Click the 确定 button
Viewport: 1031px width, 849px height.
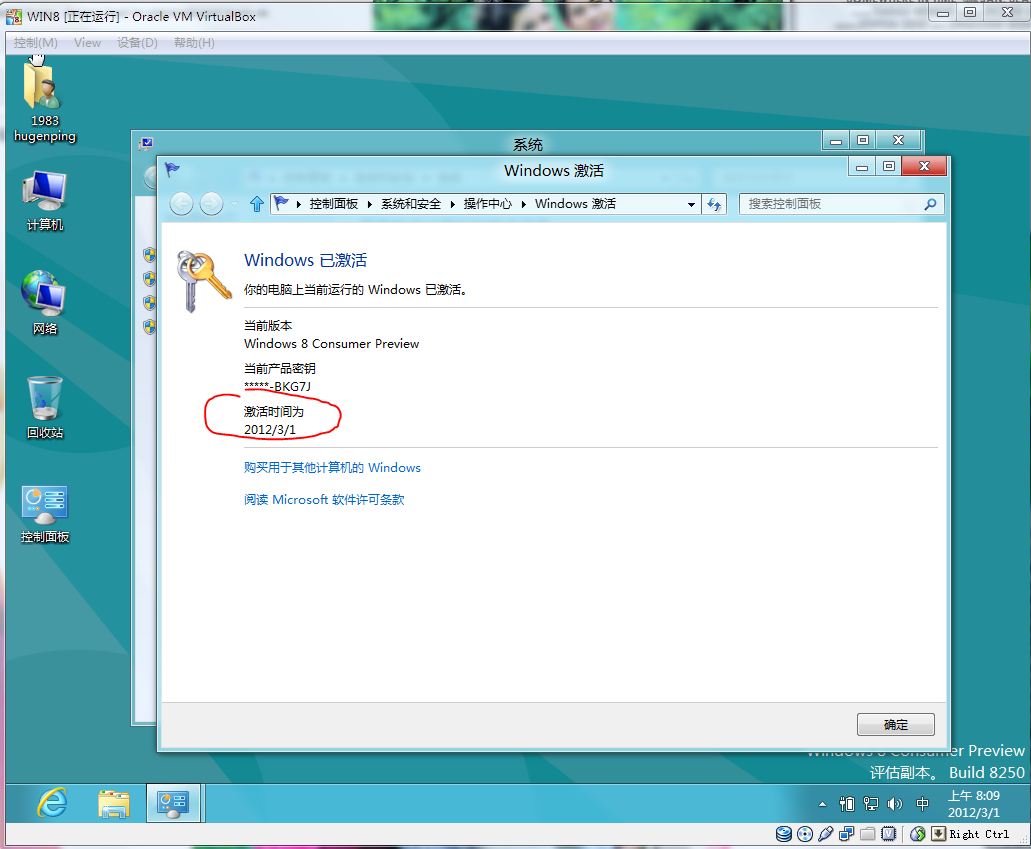point(895,725)
